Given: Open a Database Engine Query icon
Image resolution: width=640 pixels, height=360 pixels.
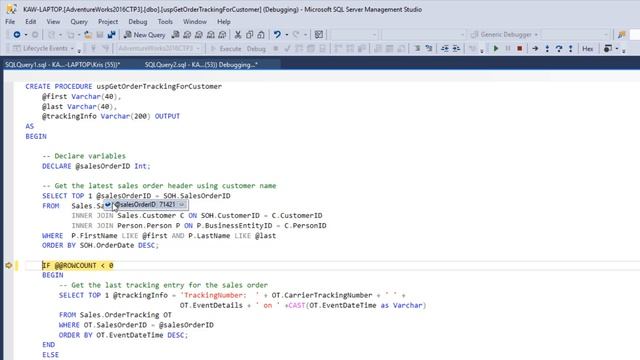Looking at the screenshot, I should pos(176,35).
